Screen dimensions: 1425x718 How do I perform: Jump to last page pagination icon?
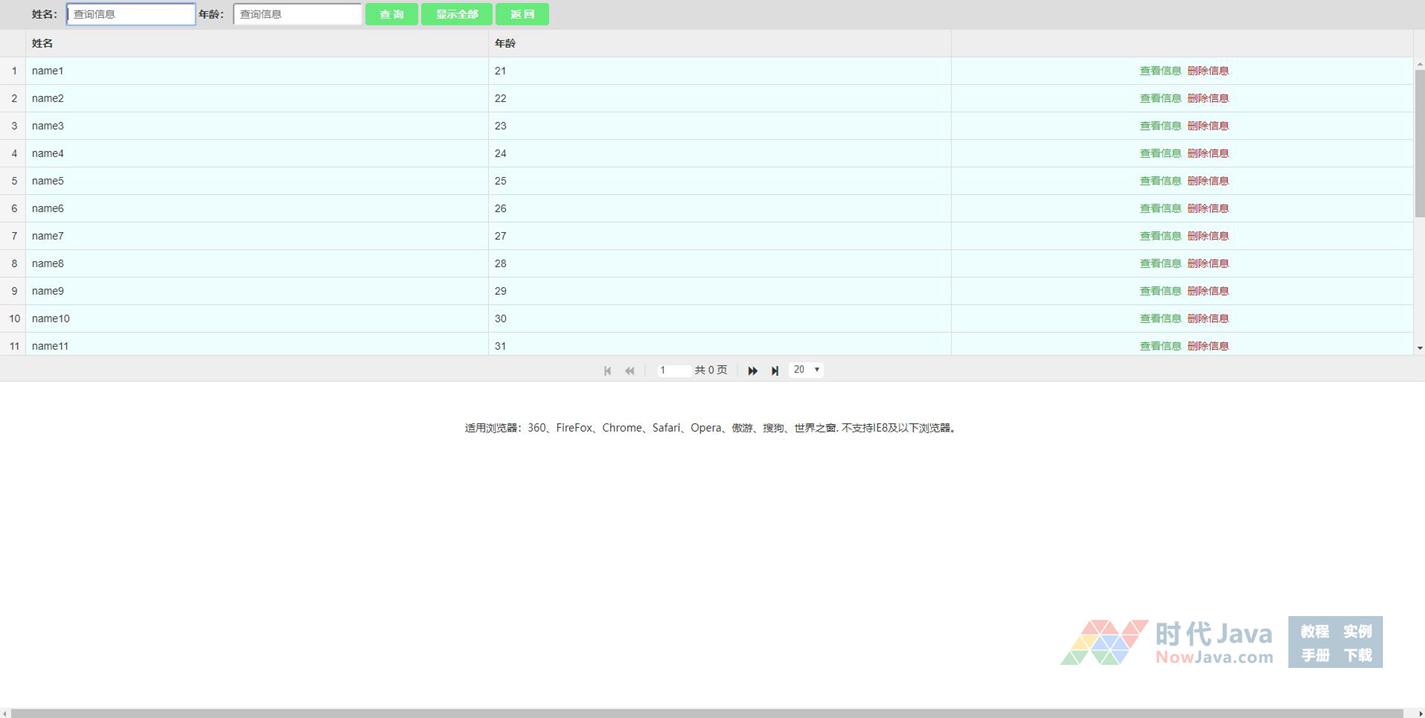point(775,370)
